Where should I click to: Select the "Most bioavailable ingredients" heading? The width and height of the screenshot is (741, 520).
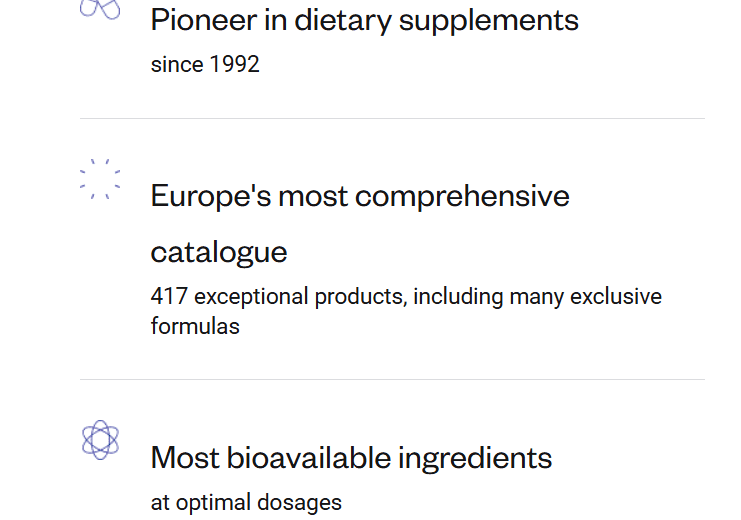(x=351, y=458)
